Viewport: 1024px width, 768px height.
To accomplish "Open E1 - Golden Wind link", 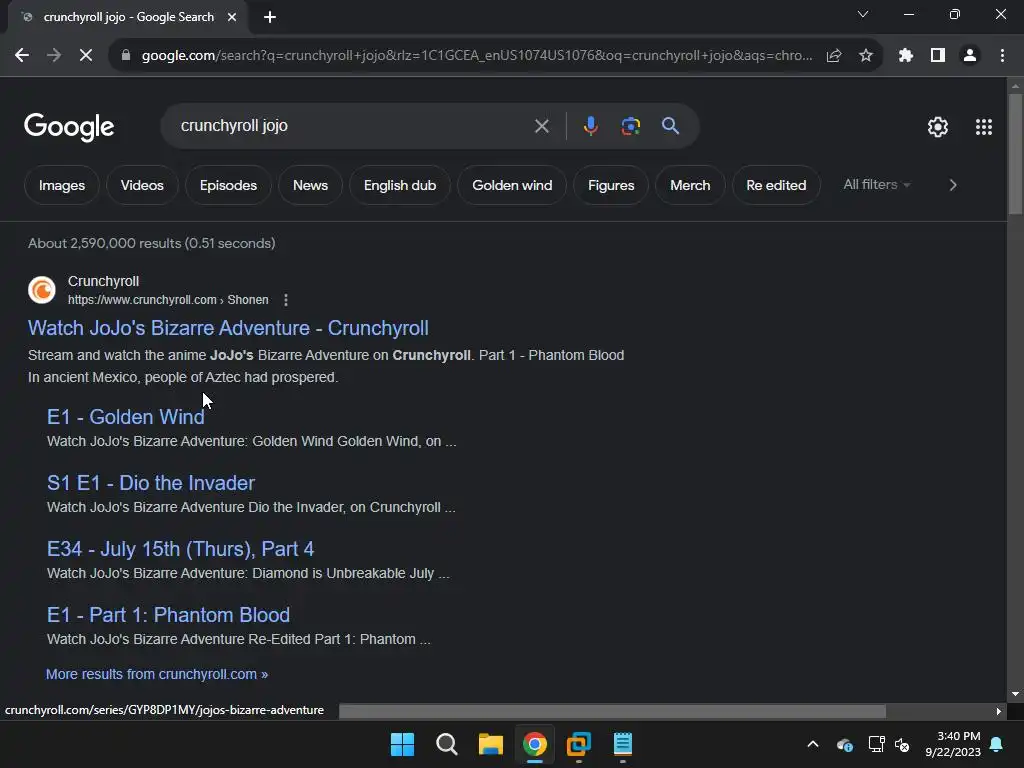I will click(x=125, y=417).
